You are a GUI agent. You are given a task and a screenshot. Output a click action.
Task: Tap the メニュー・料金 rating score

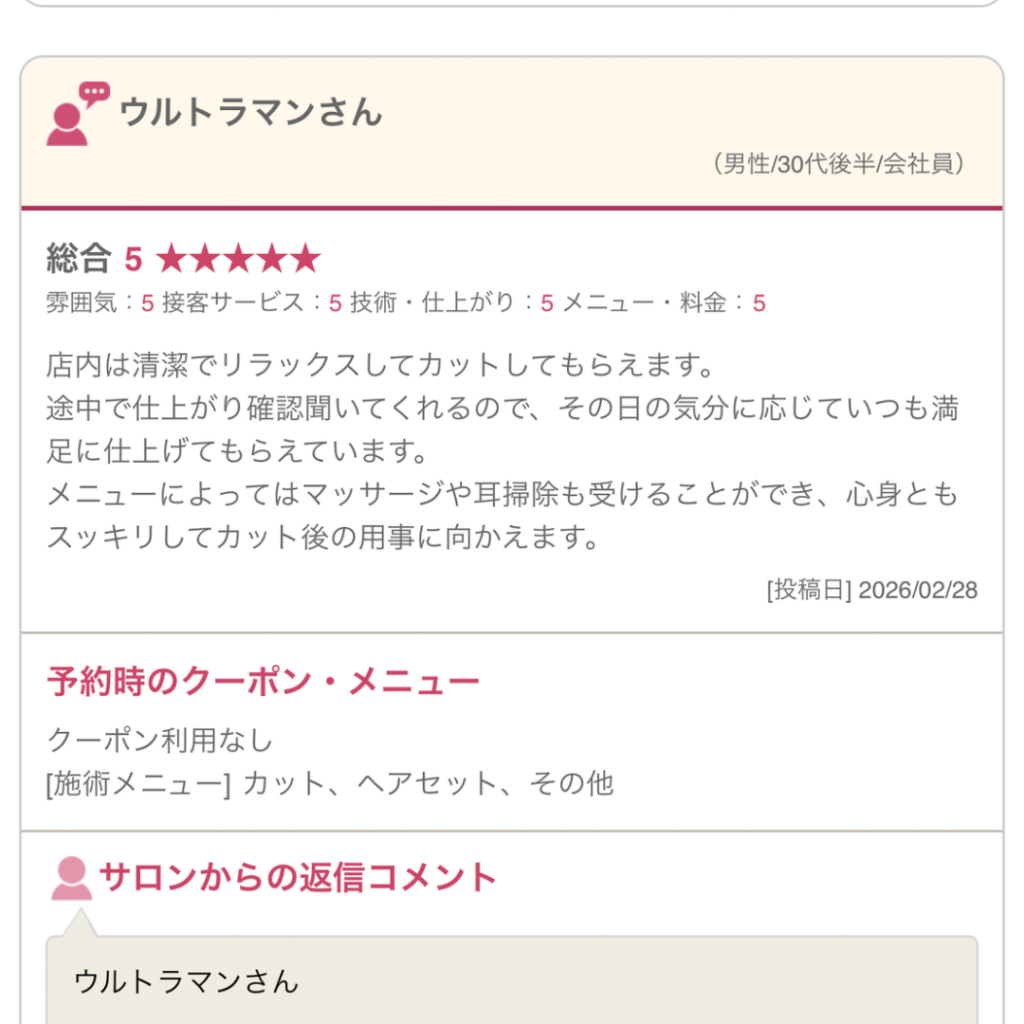[x=759, y=303]
